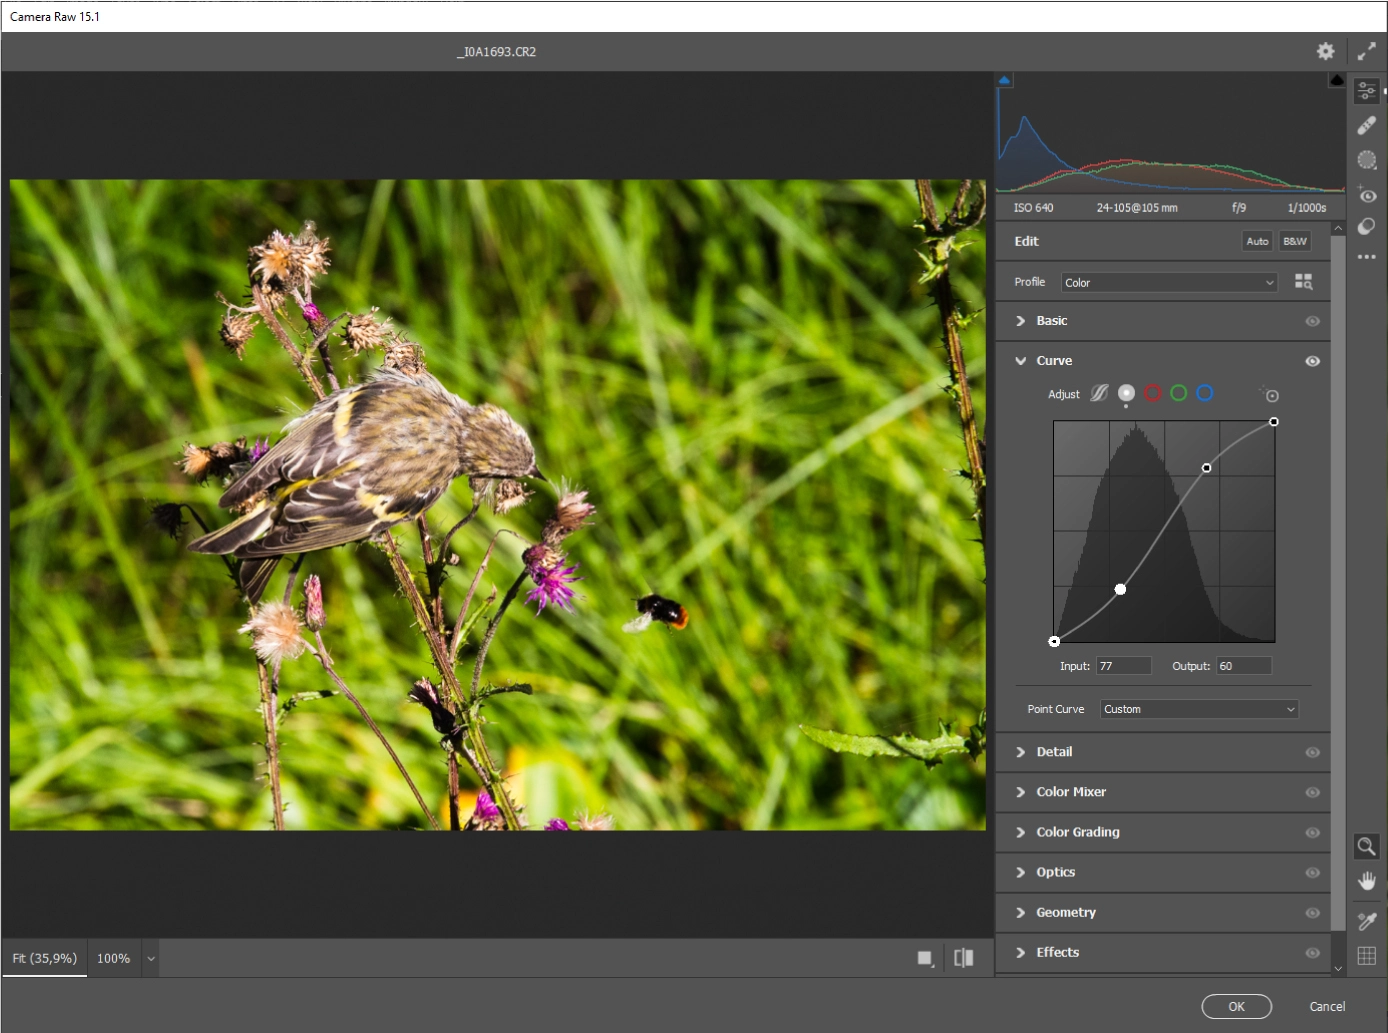Toggle the grid overlay icon
This screenshot has height=1033, width=1388.
[x=1366, y=956]
